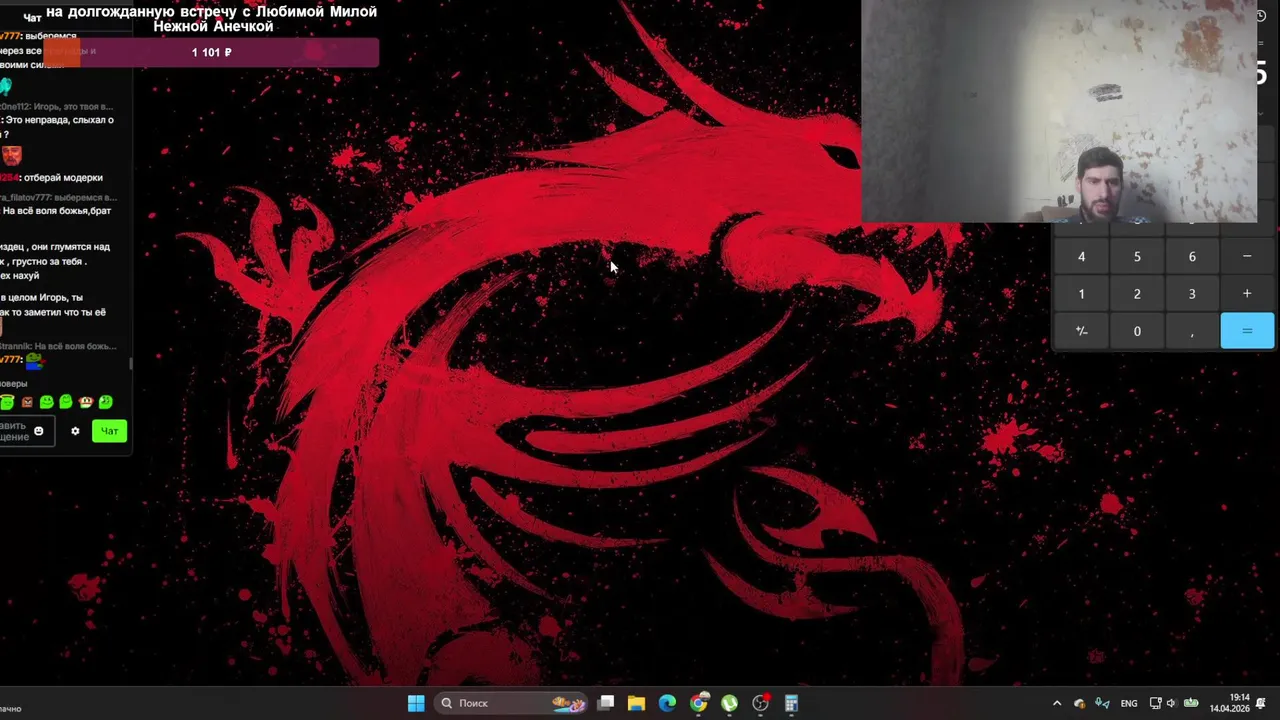
Task: Click the goal title "Нежной Анечкой"
Action: [213, 27]
